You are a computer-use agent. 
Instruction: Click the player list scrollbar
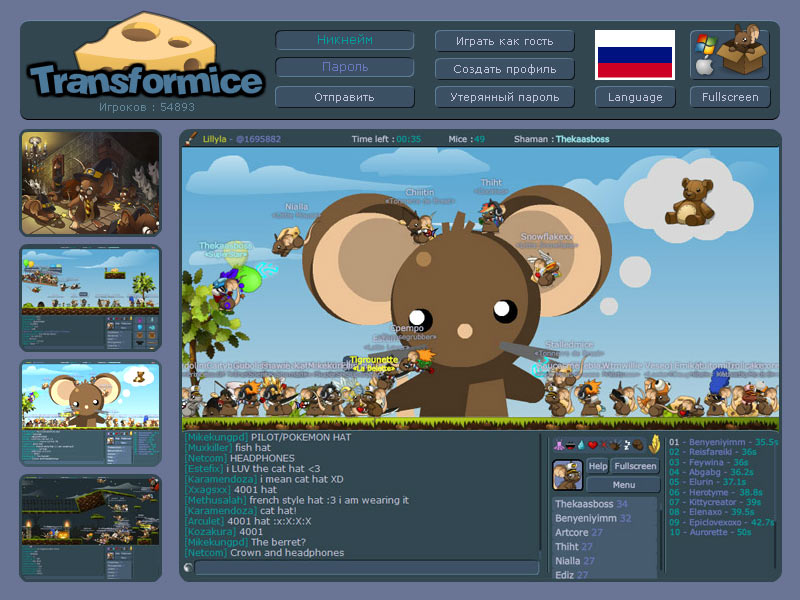click(x=662, y=538)
